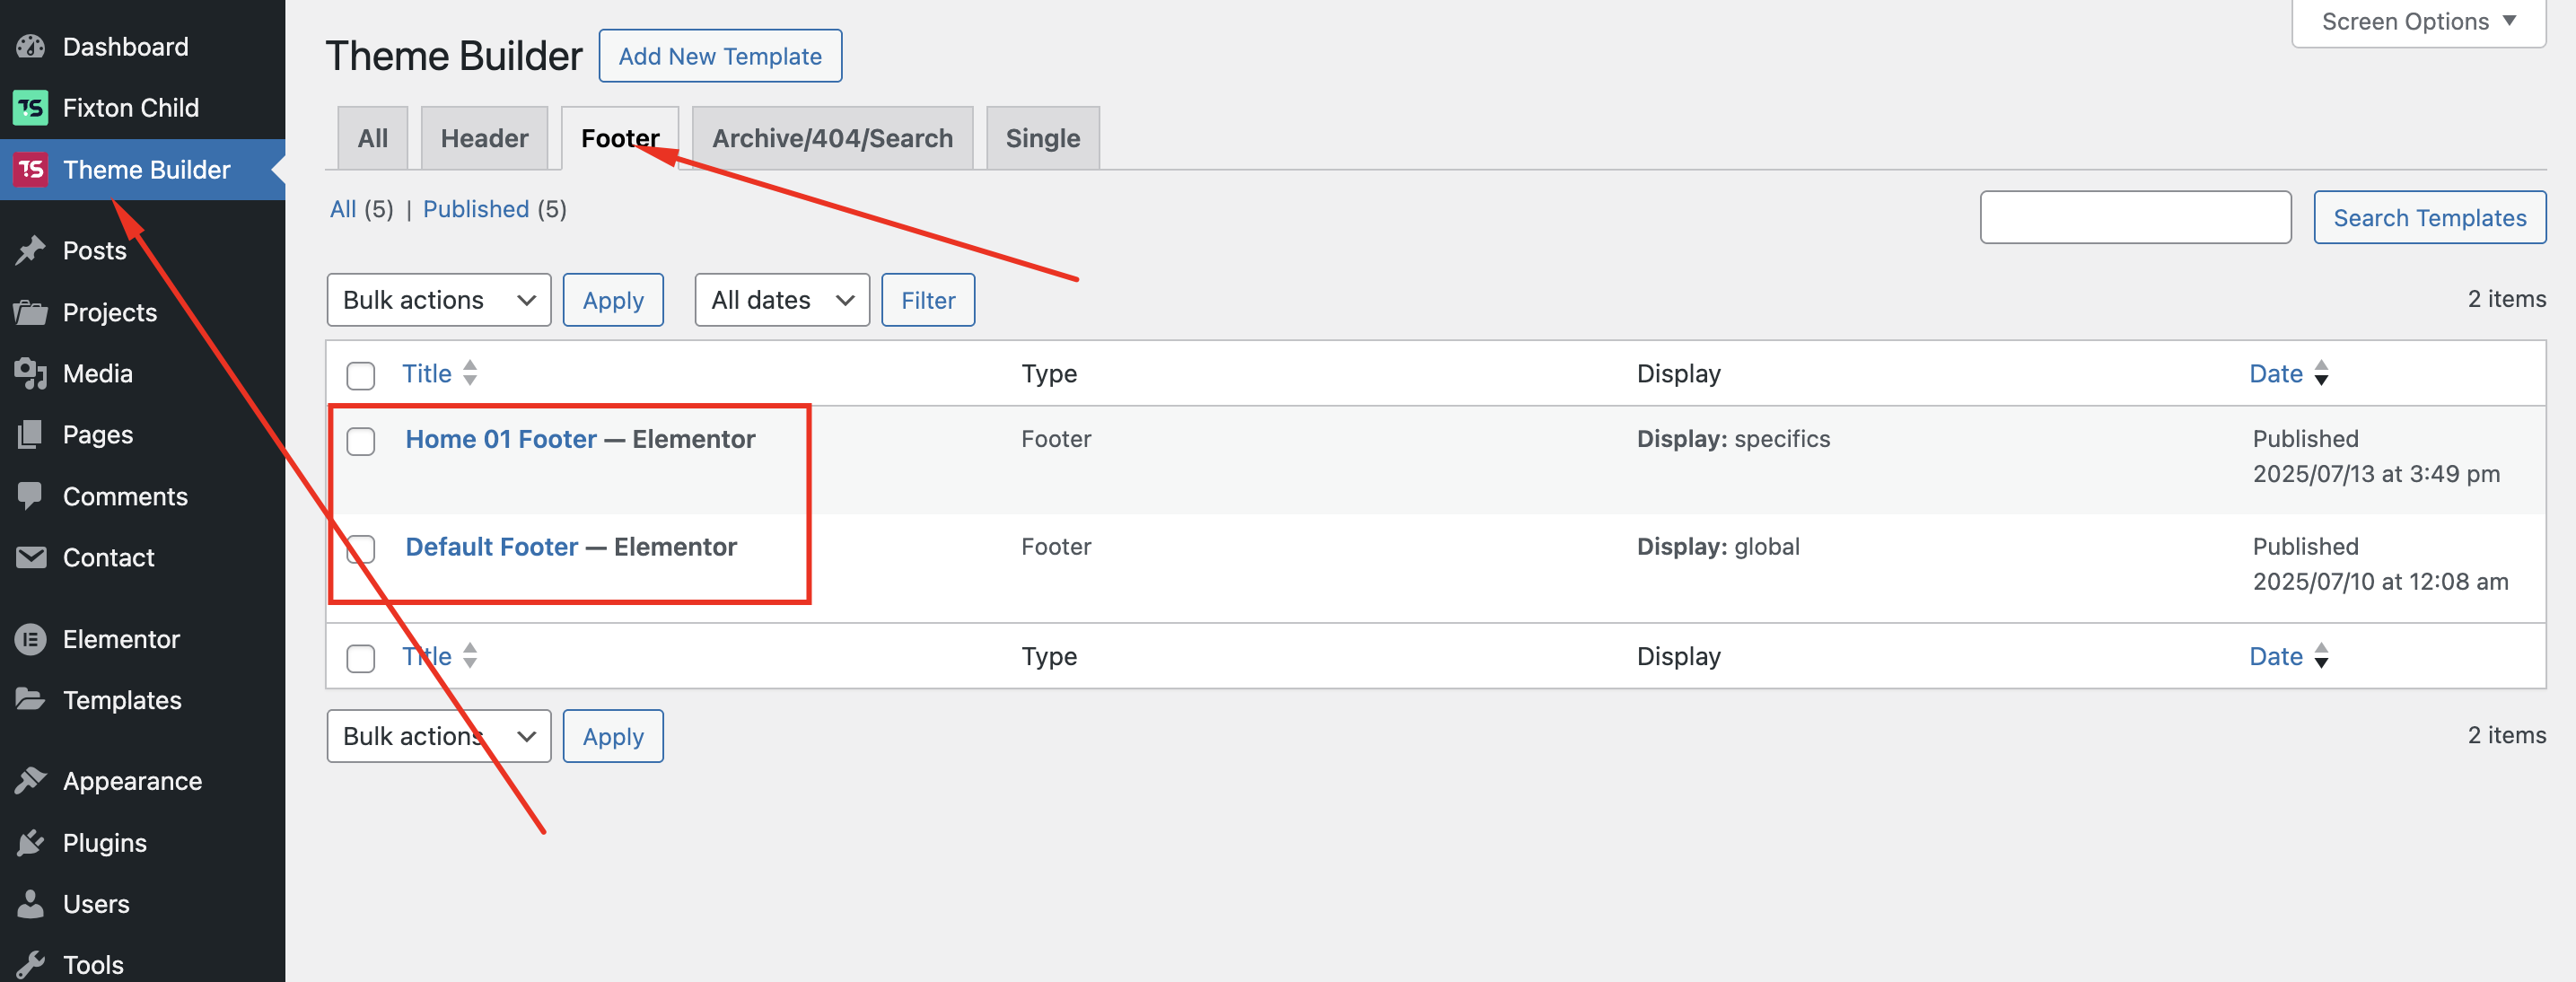Sort templates by the Date column
The width and height of the screenshot is (2576, 982).
(x=2275, y=374)
